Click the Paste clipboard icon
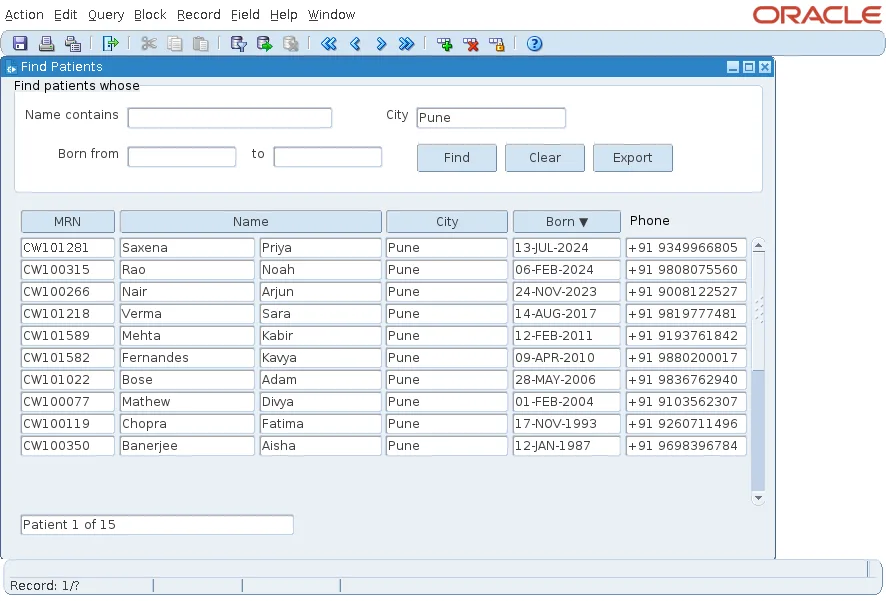Viewport: 886px width, 601px height. pyautogui.click(x=201, y=43)
